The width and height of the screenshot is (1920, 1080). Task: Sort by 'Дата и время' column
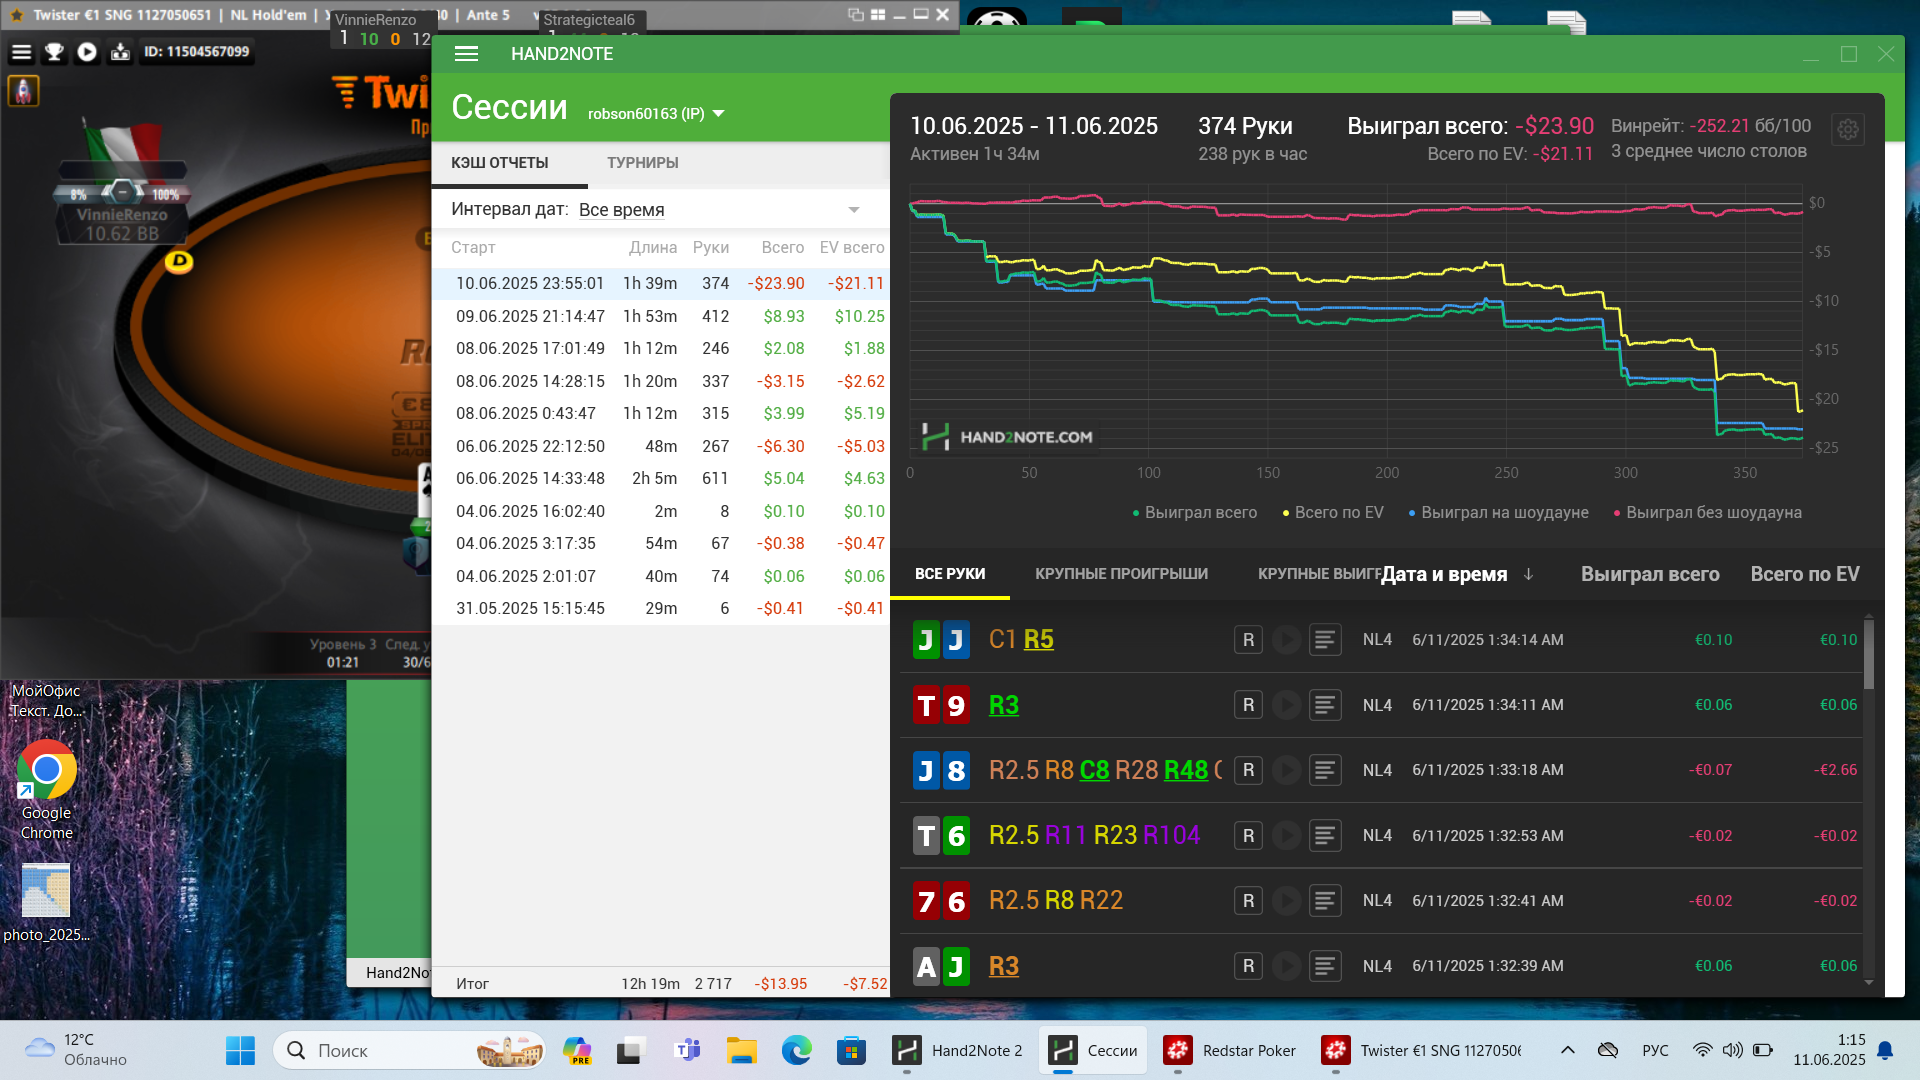click(1456, 574)
